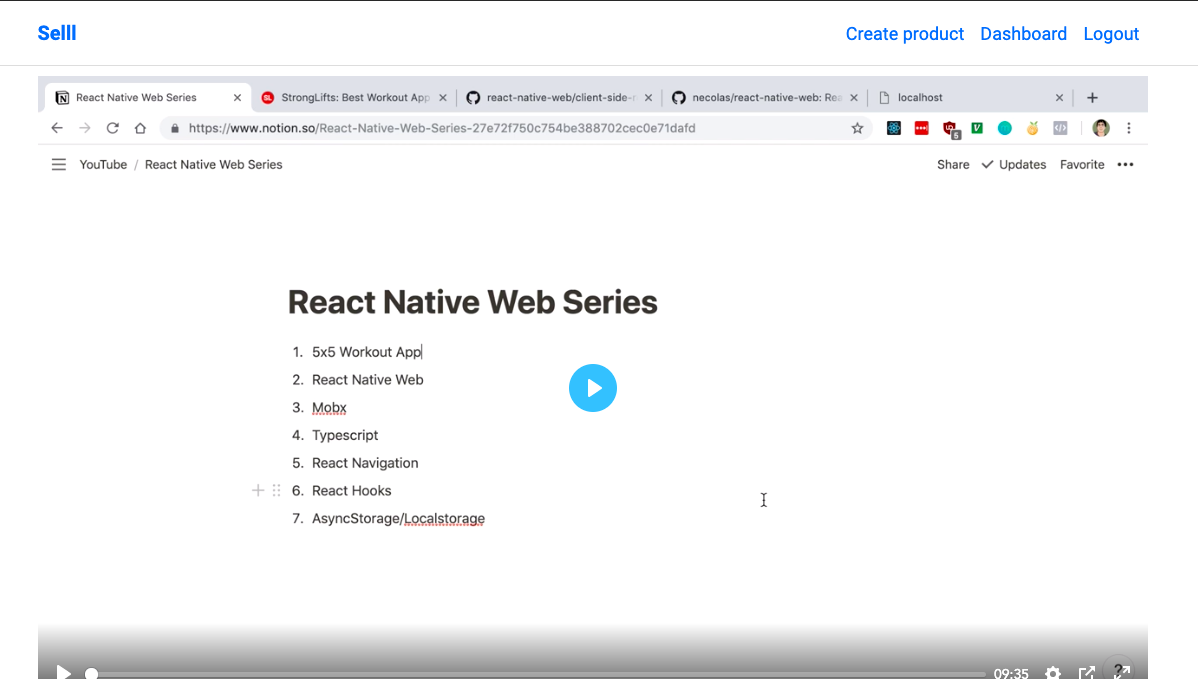1198x679 pixels.
Task: Open the Notion Updates panel
Action: (x=1014, y=164)
